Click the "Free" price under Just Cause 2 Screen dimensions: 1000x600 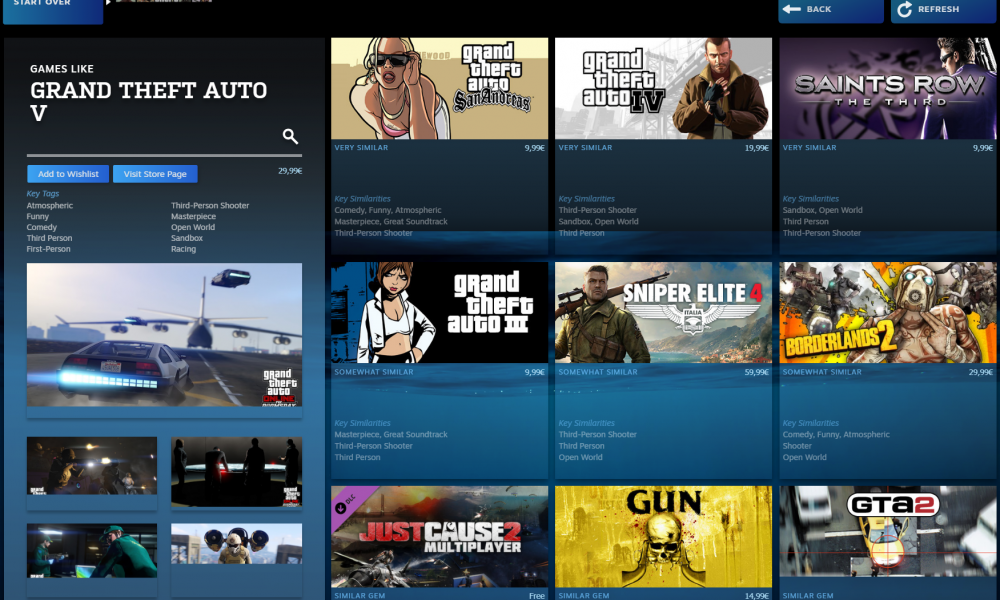(537, 596)
